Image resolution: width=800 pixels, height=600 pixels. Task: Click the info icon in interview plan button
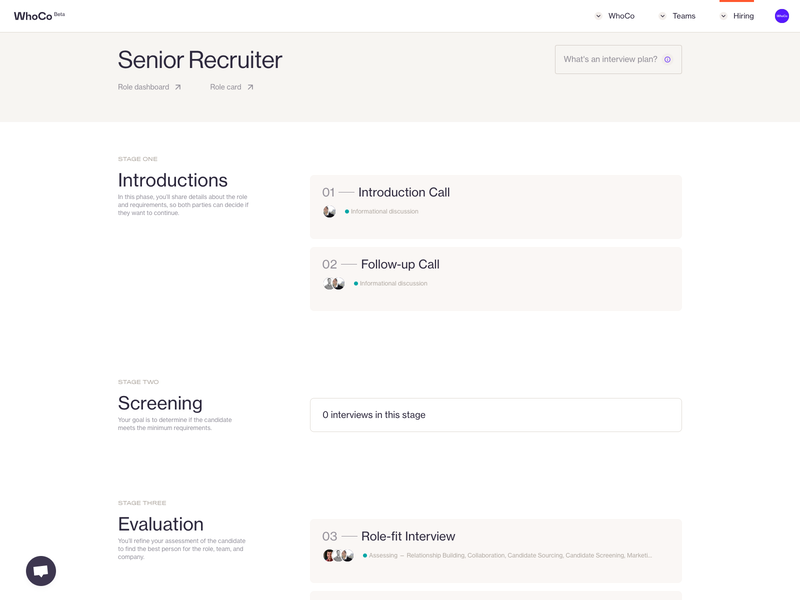pyautogui.click(x=667, y=60)
